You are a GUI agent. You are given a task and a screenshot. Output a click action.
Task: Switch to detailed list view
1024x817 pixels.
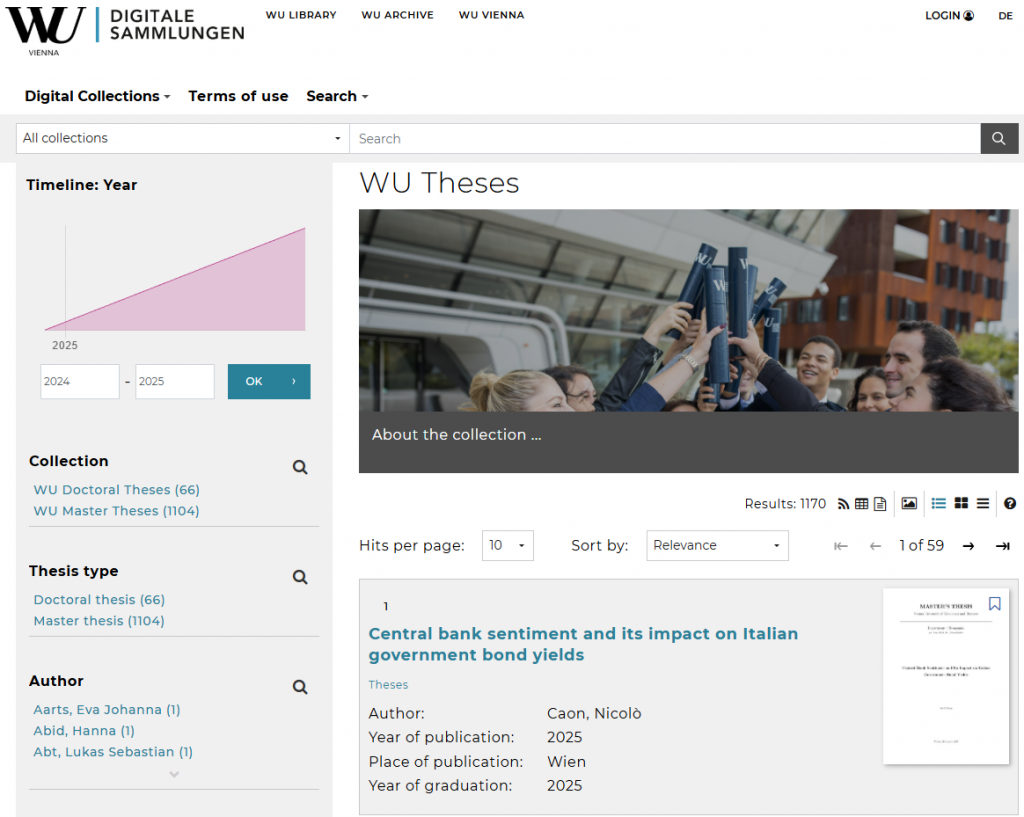click(938, 504)
